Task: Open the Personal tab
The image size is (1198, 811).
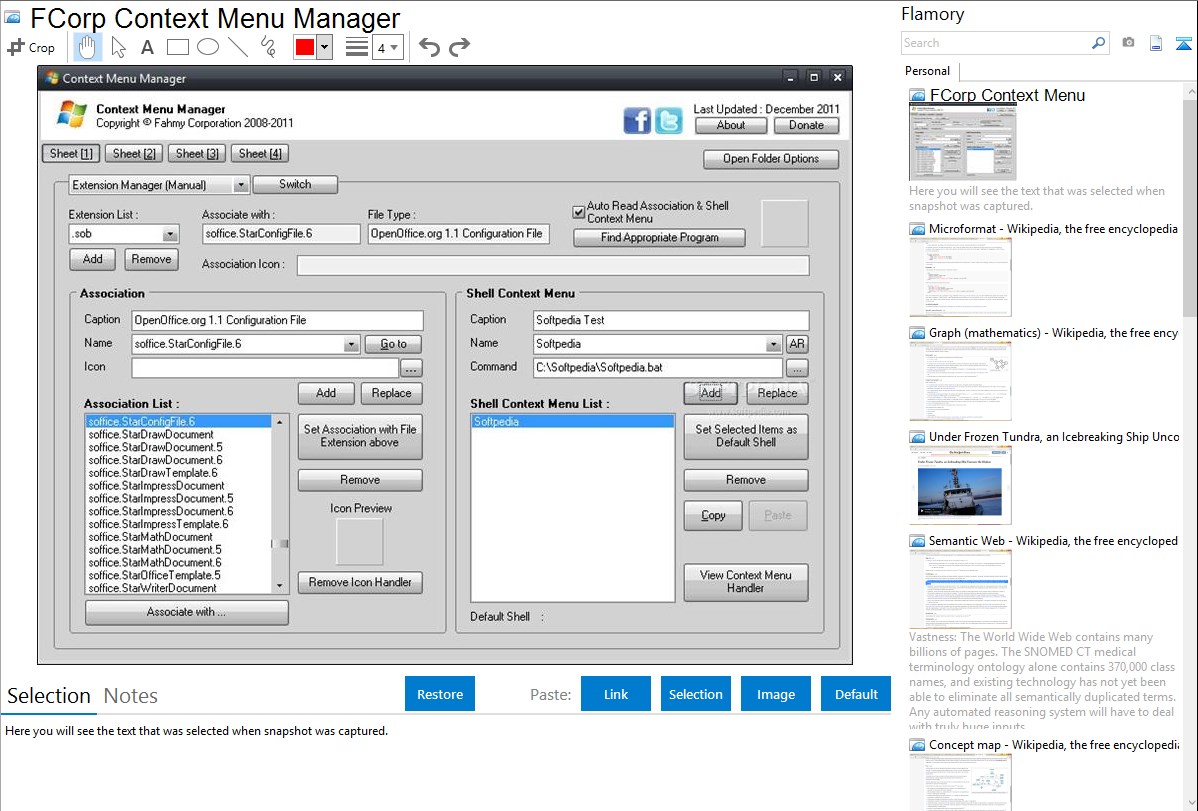Action: [927, 71]
